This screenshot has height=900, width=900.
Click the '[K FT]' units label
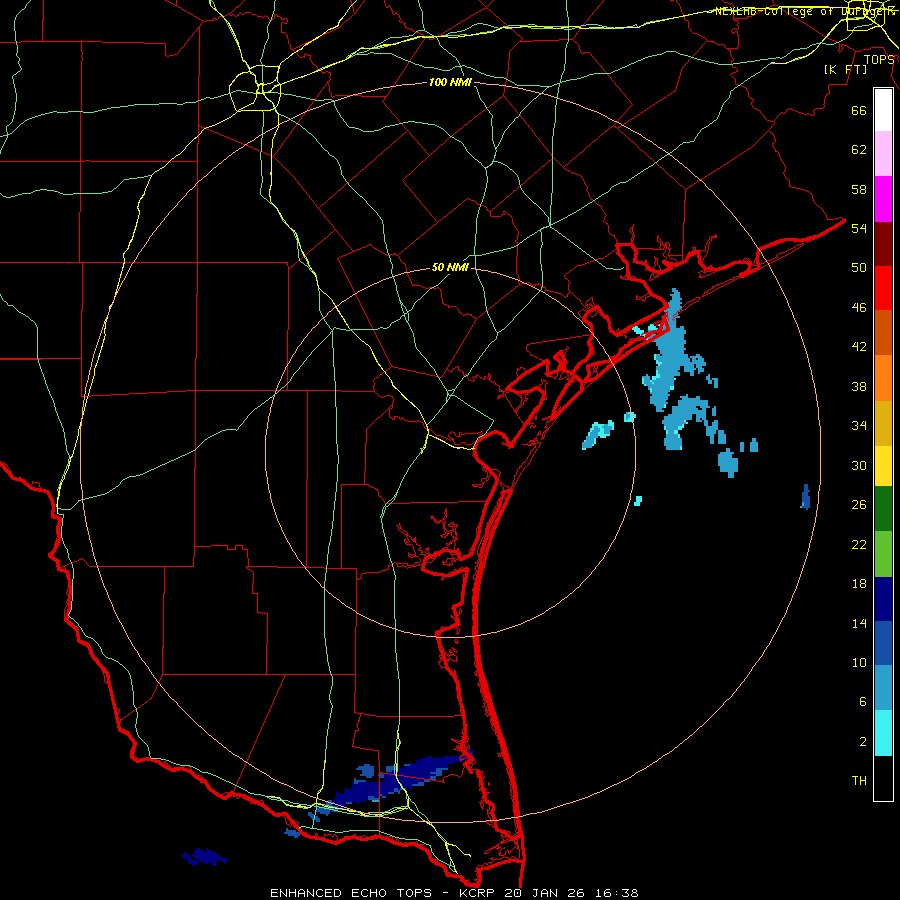coord(846,70)
